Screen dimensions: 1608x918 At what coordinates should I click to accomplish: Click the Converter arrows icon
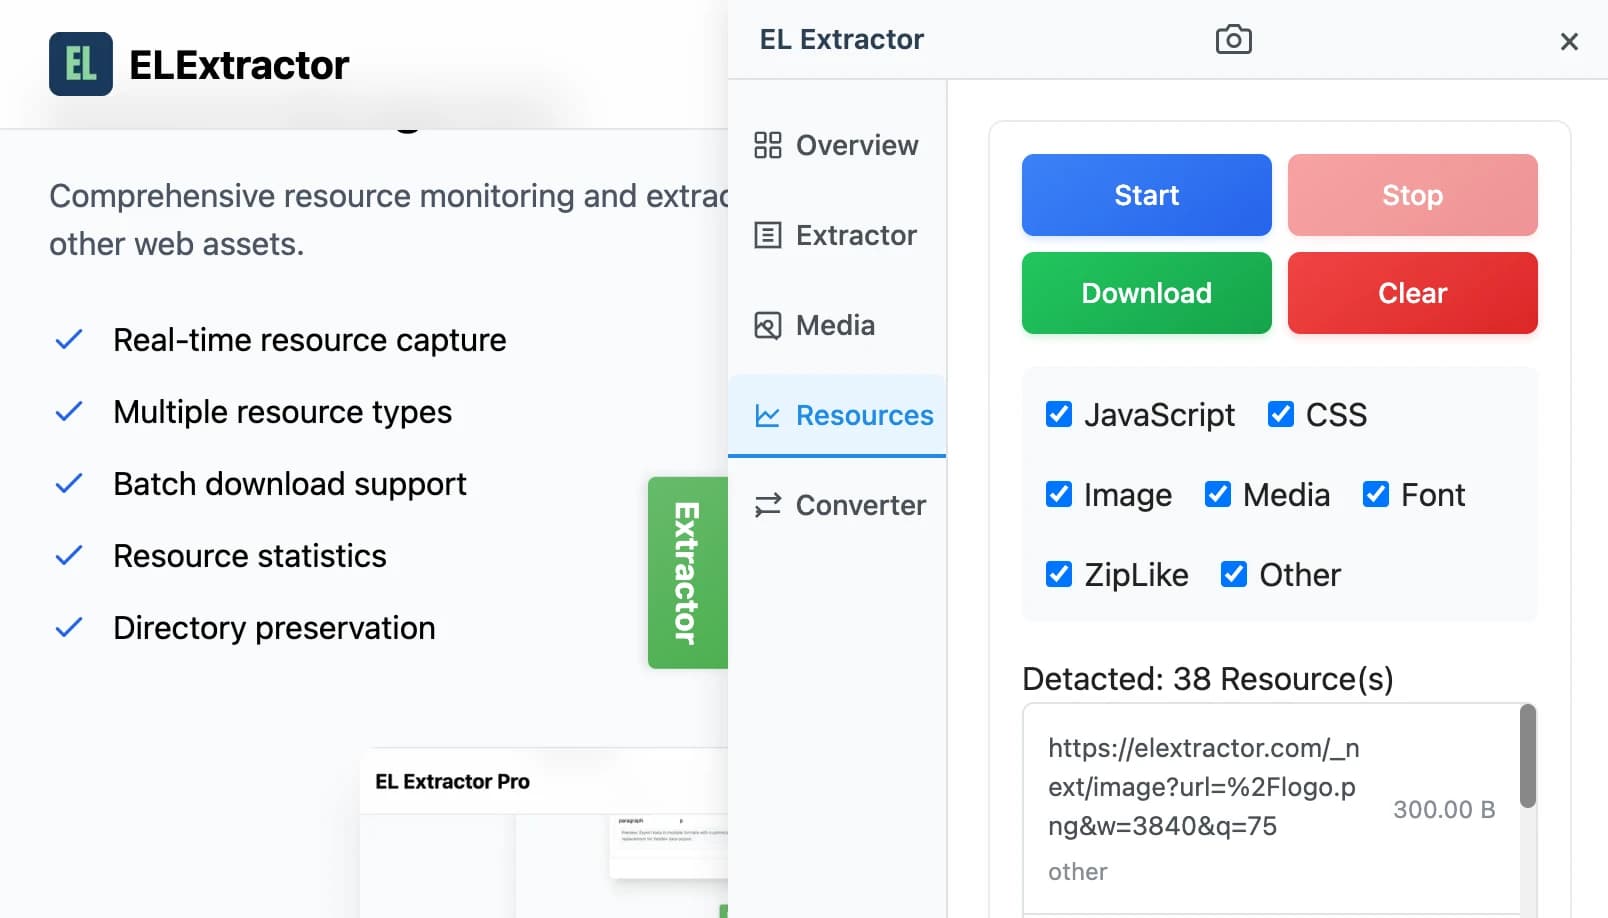[x=767, y=505]
